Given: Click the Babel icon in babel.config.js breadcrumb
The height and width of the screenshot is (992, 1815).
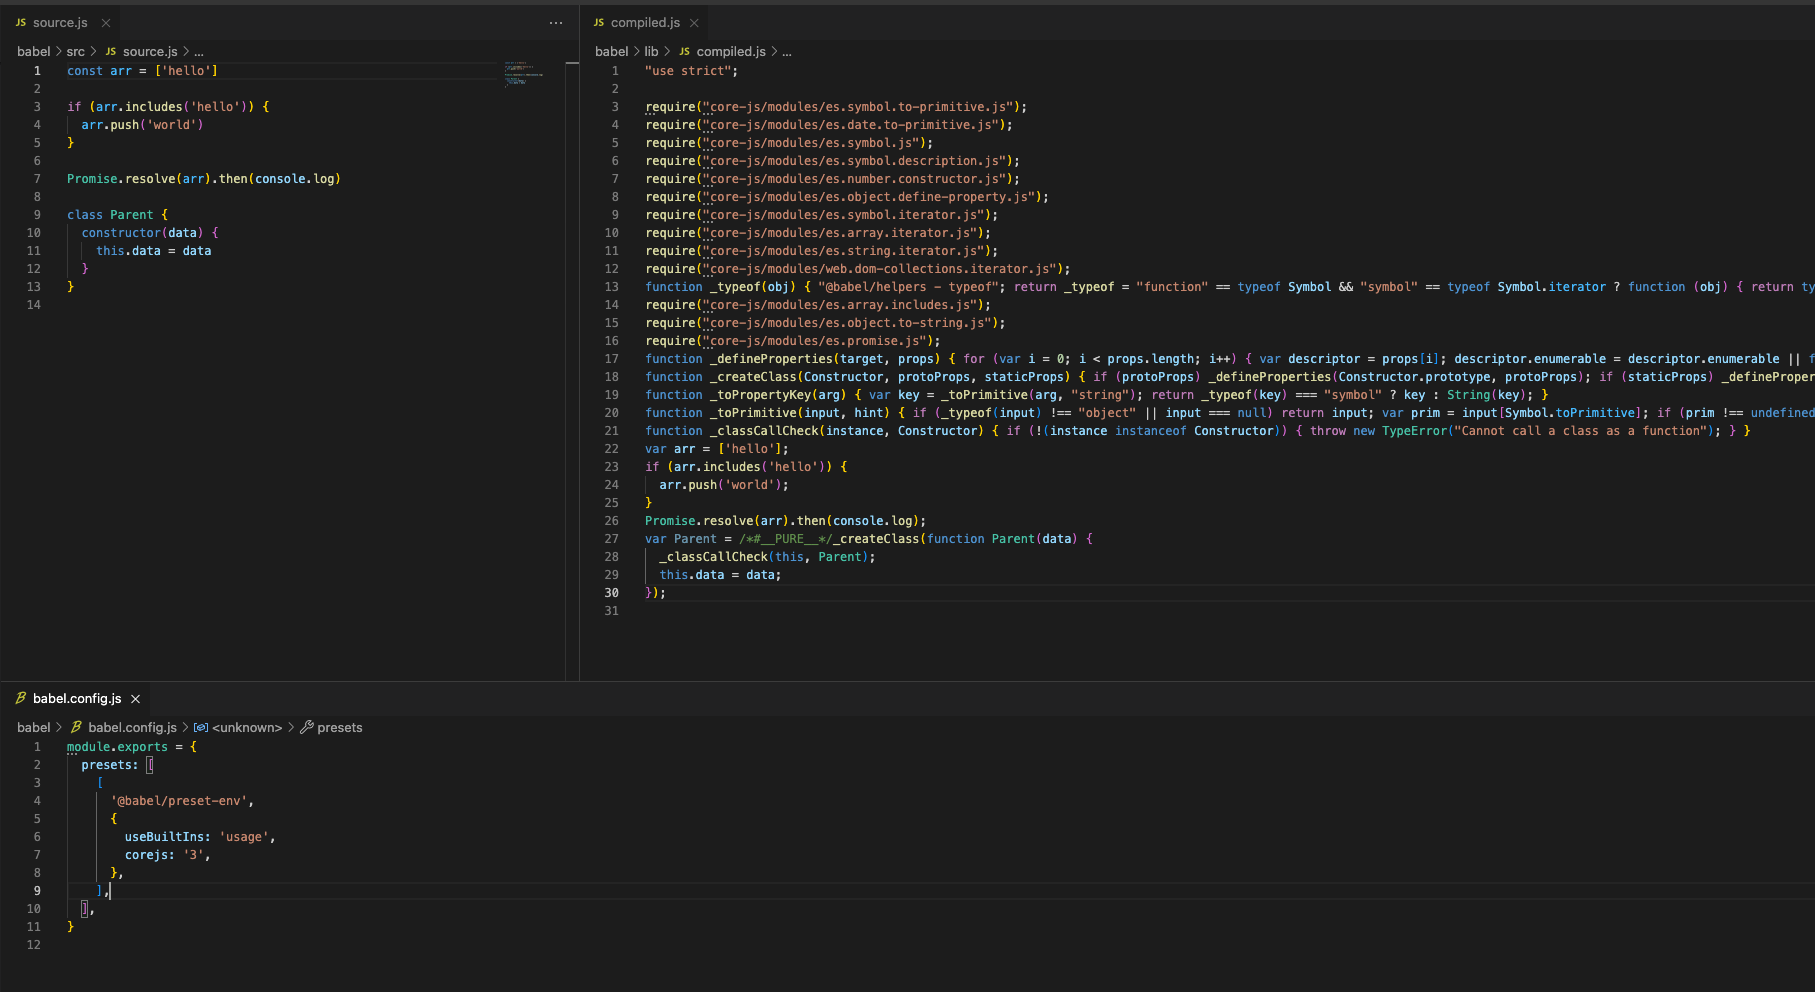Looking at the screenshot, I should [76, 727].
